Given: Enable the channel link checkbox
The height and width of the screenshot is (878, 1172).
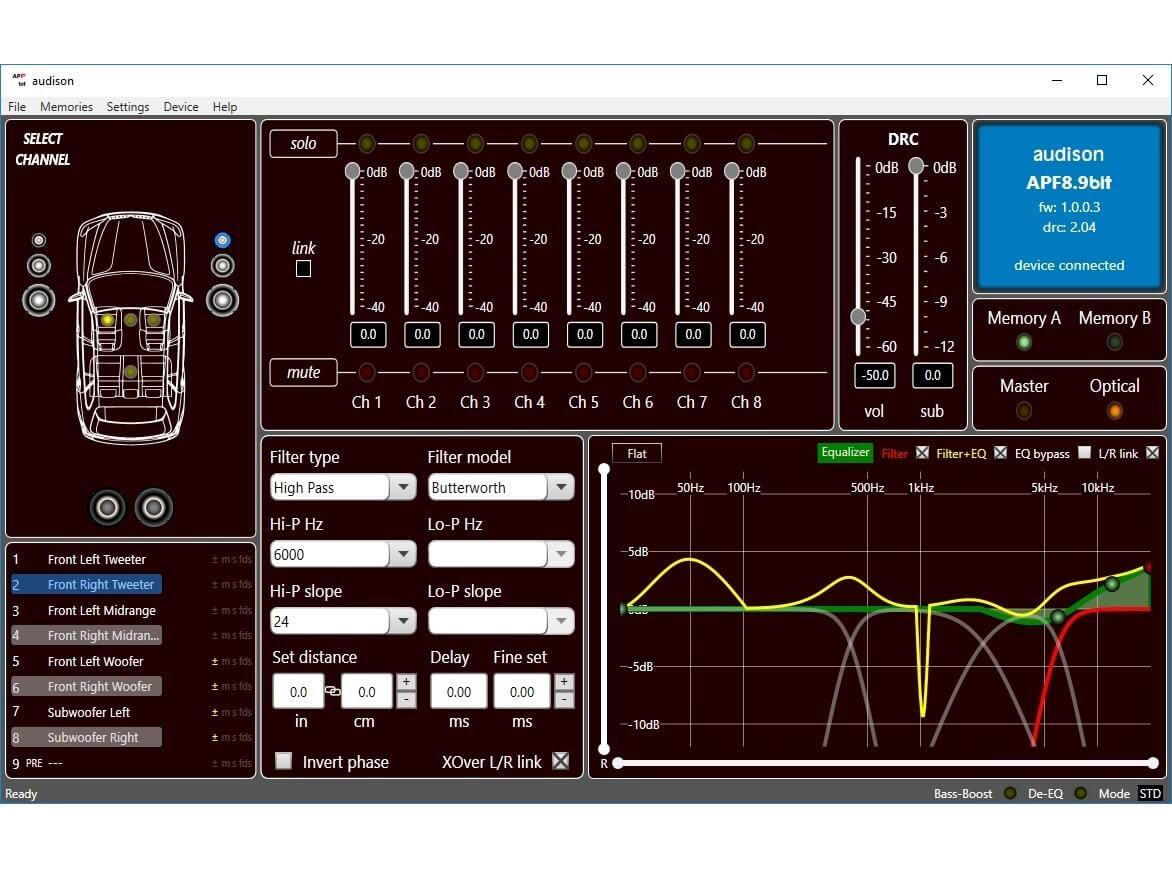Looking at the screenshot, I should coord(303,268).
